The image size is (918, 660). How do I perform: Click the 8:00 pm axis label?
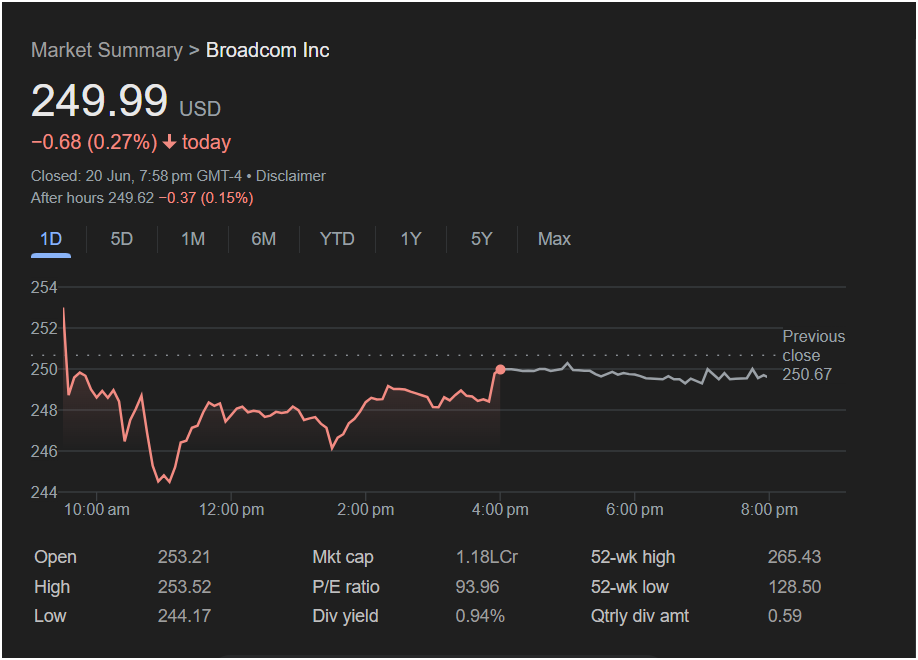769,510
